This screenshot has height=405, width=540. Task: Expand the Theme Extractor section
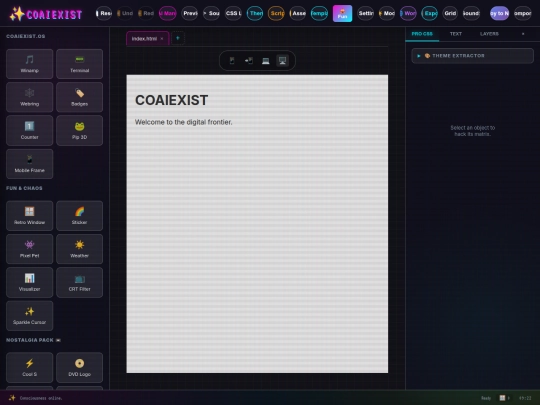472,56
